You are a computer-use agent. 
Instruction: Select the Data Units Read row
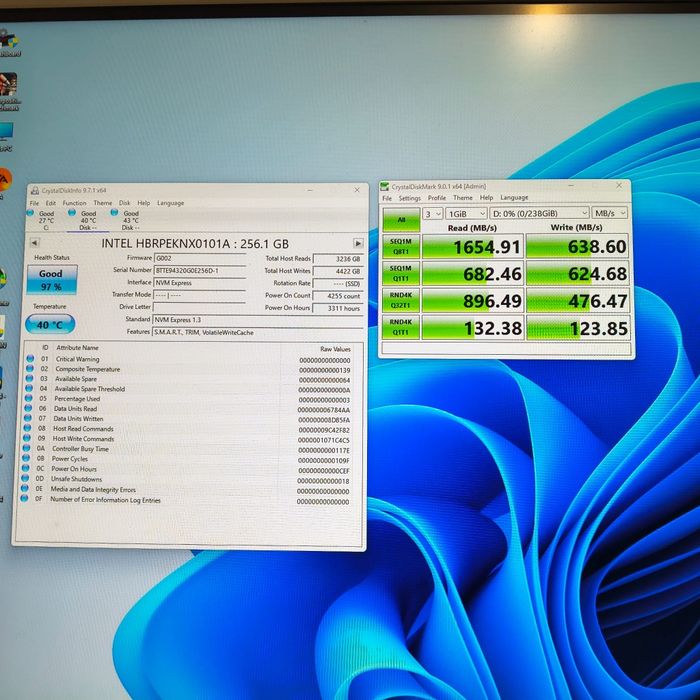pyautogui.click(x=189, y=409)
